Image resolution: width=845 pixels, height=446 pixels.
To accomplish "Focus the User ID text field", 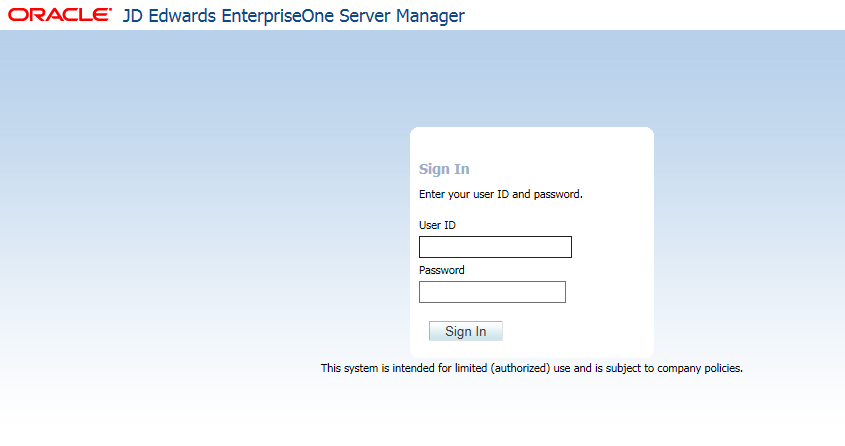I will point(495,247).
